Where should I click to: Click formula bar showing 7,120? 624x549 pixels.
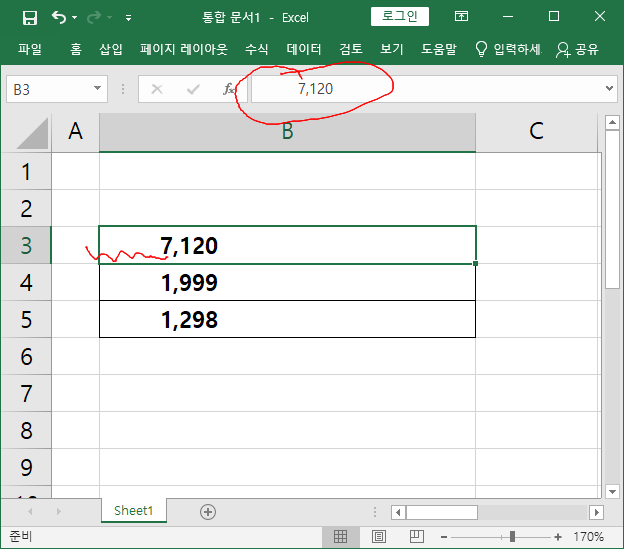point(427,89)
